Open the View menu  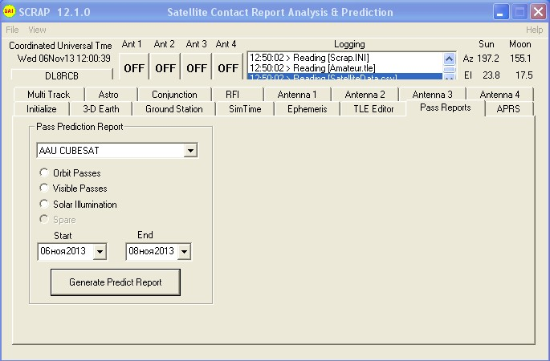(x=37, y=30)
